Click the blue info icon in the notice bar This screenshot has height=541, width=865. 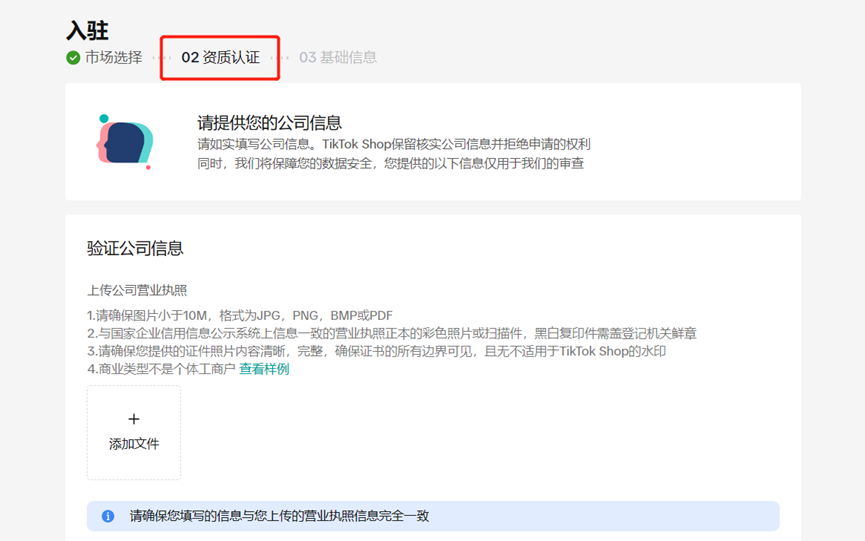click(x=108, y=516)
